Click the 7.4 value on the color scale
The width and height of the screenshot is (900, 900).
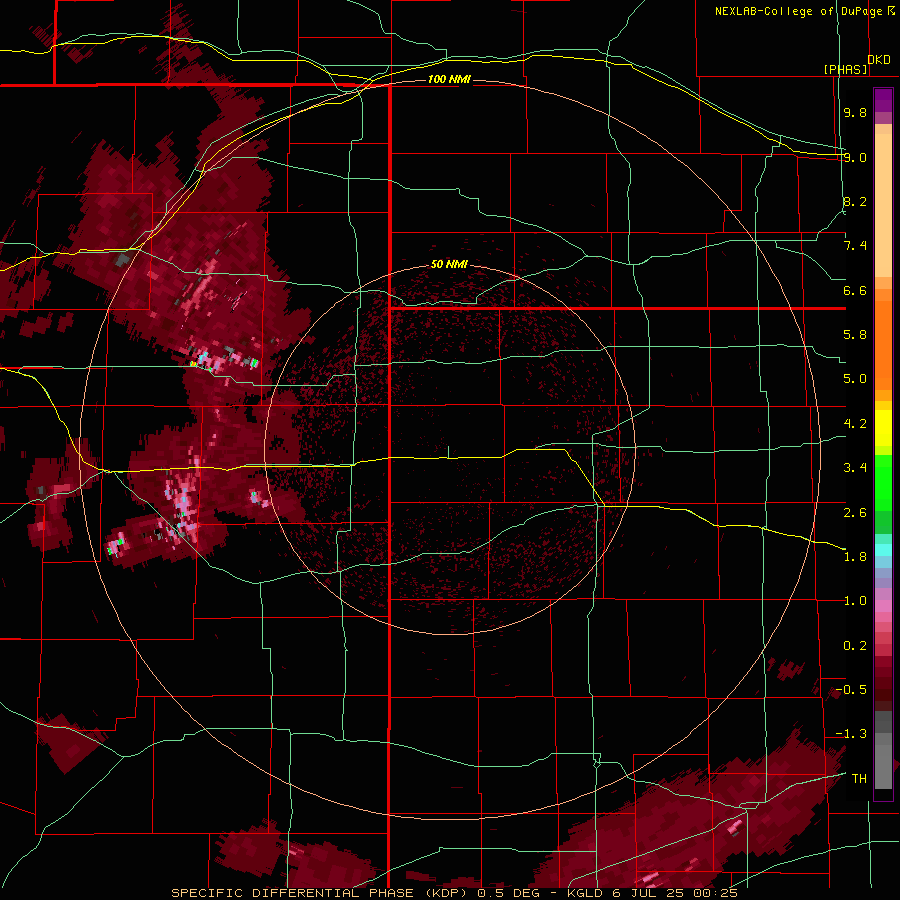click(855, 246)
